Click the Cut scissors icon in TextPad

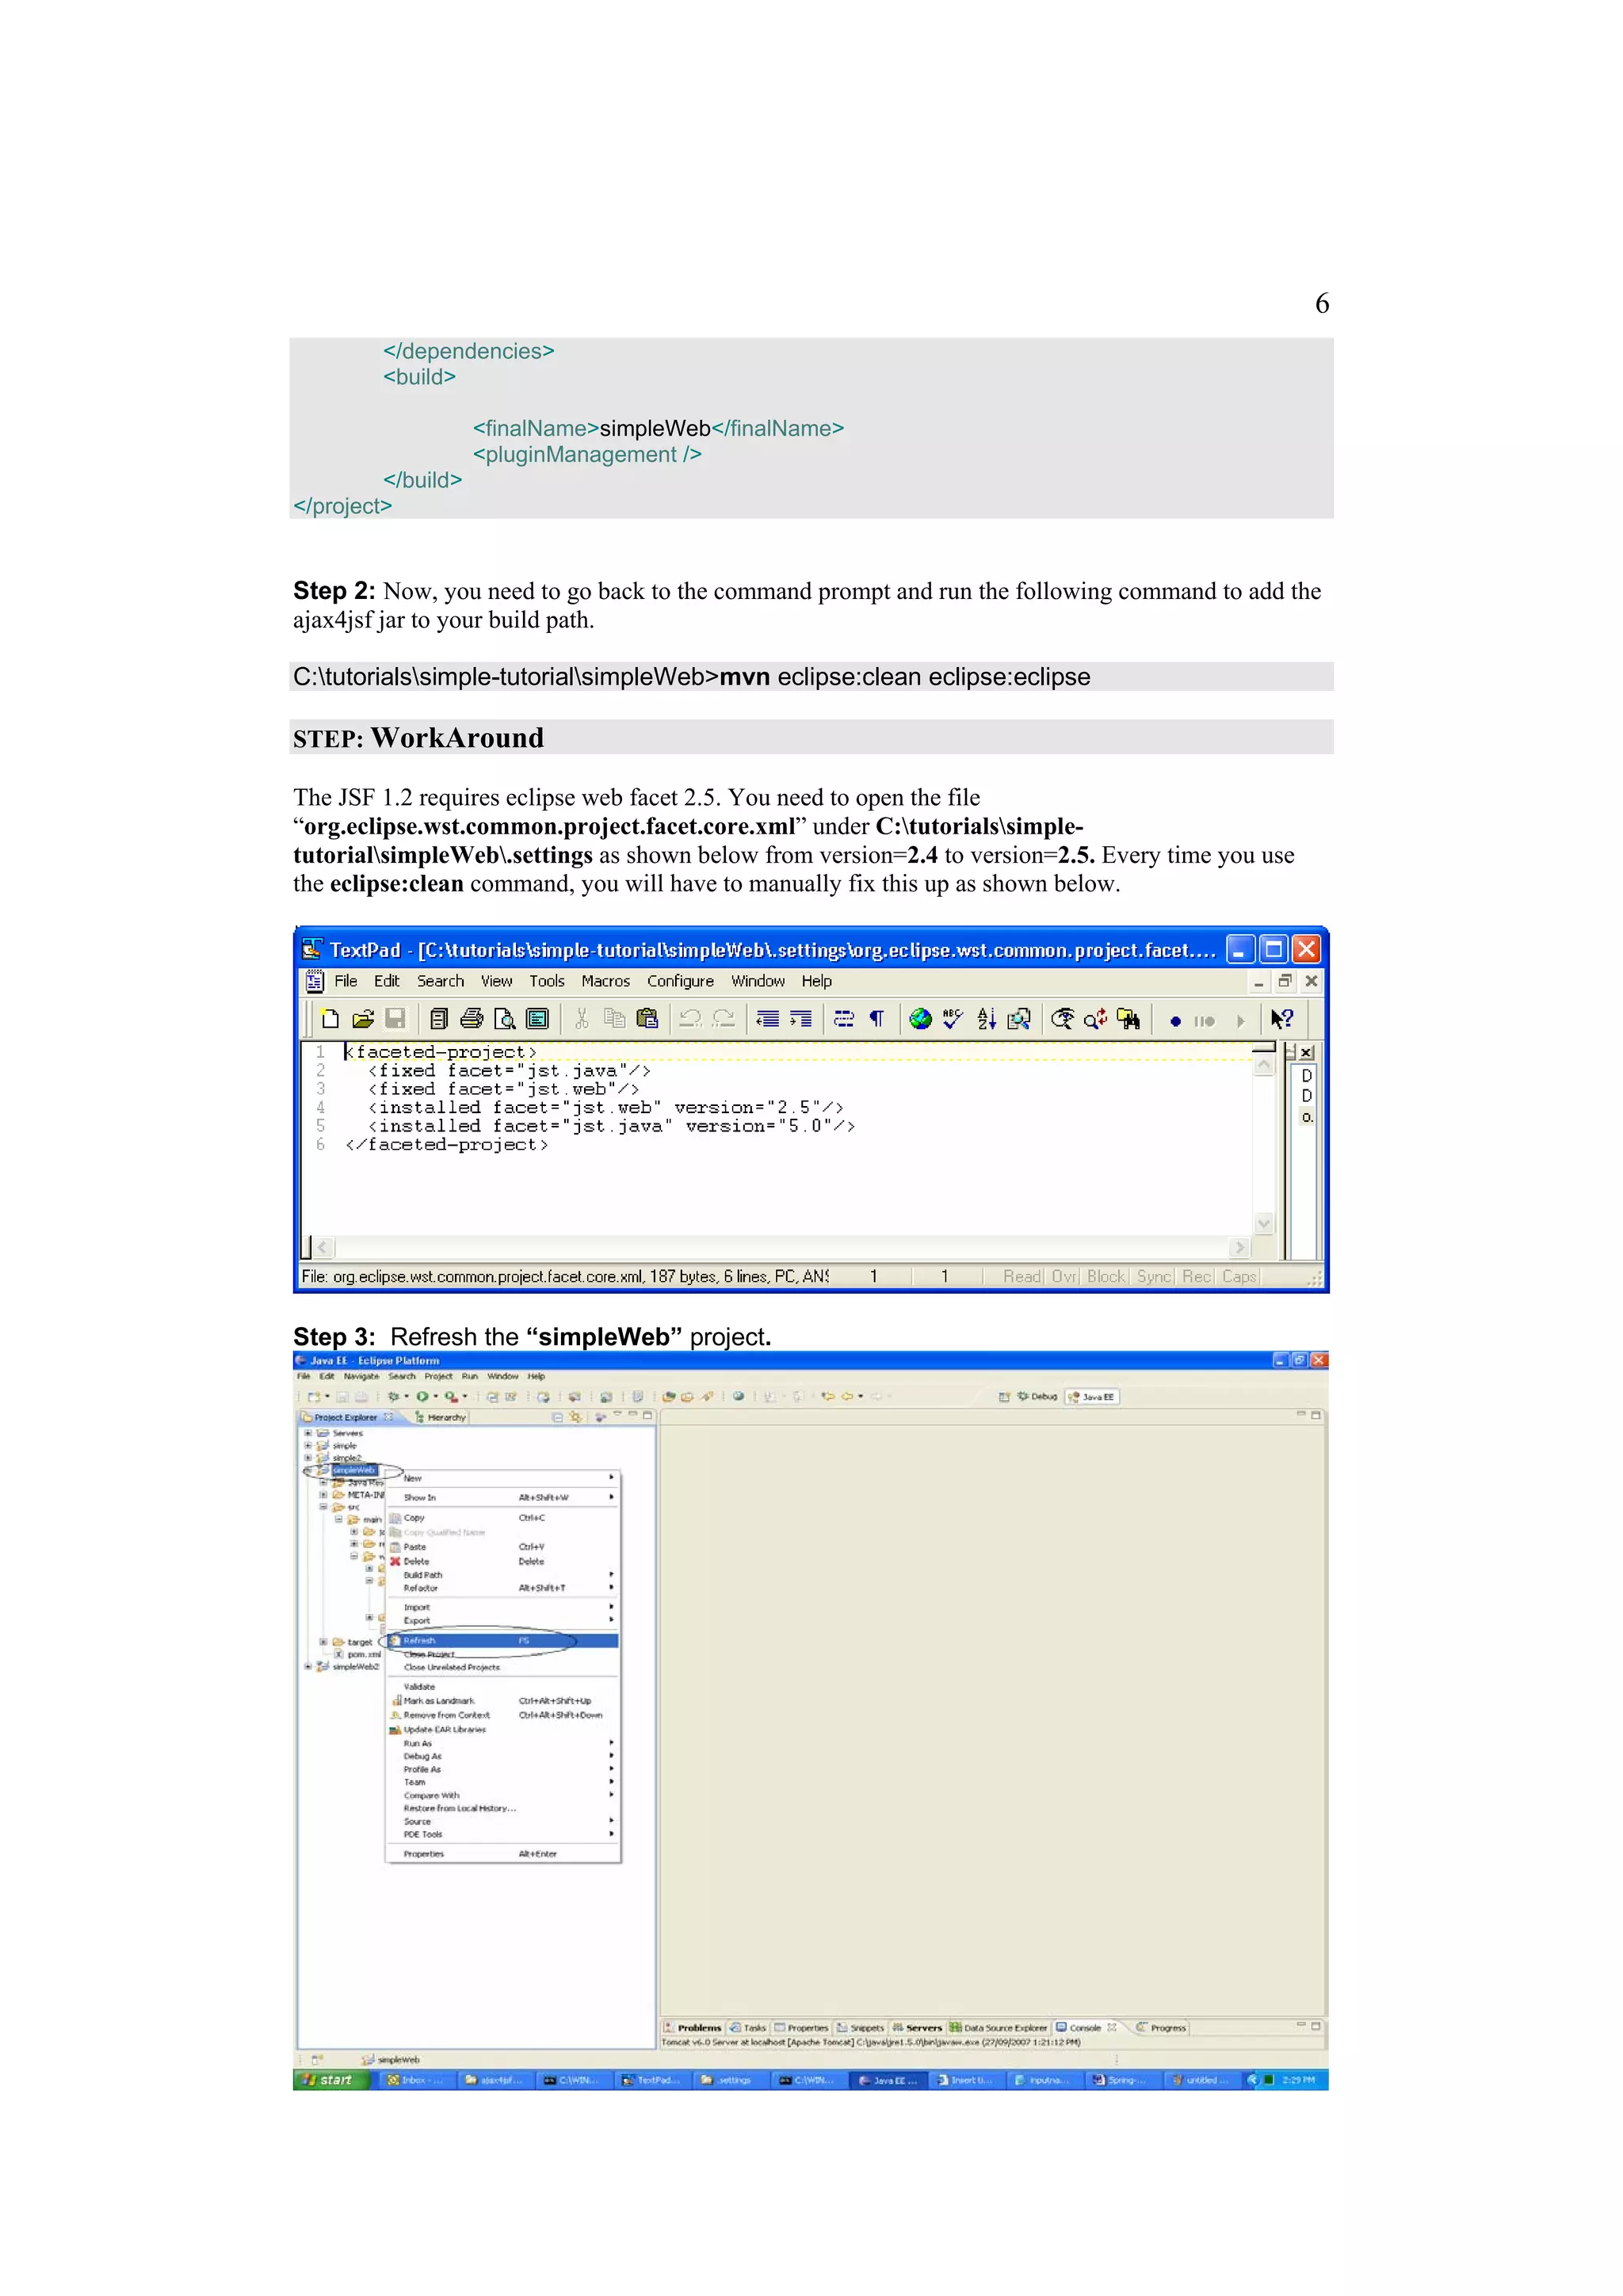click(x=582, y=1019)
